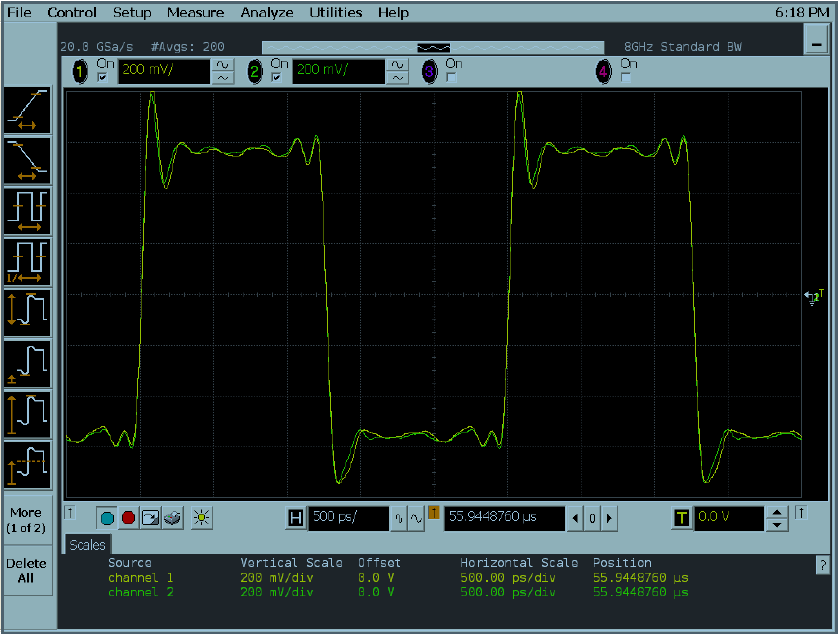839x634 pixels.
Task: Click the 500 ps/ horizontal scale field
Action: coord(348,518)
